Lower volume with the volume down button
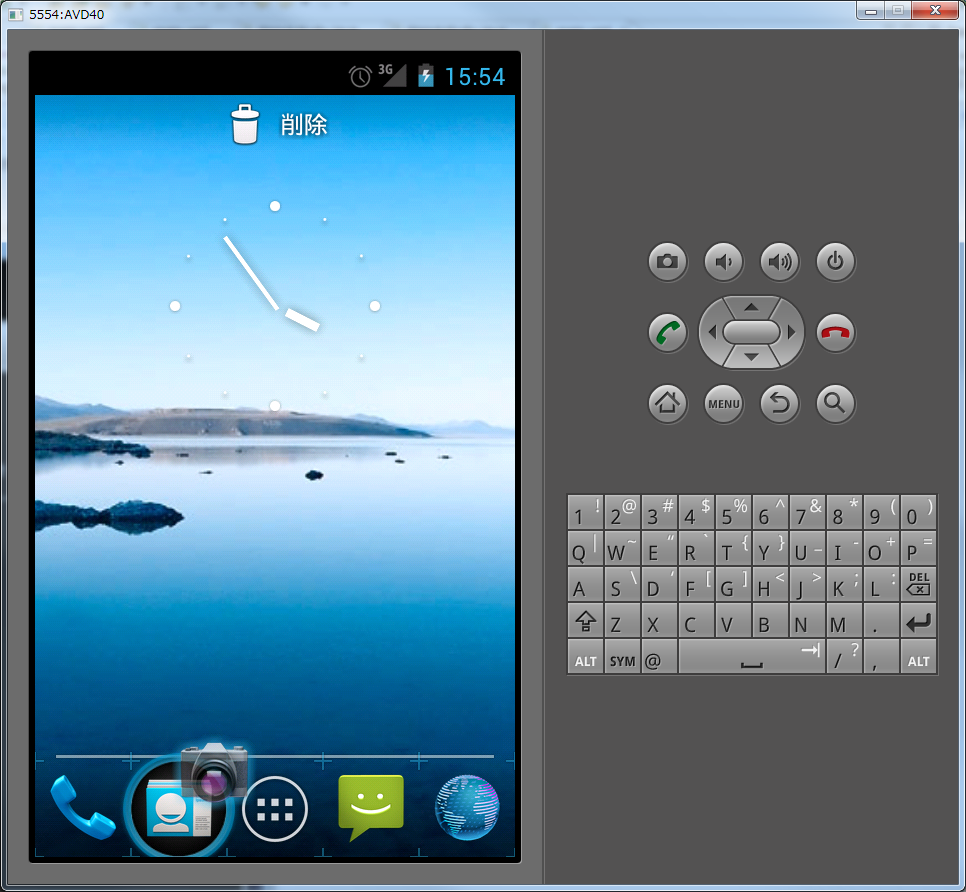The height and width of the screenshot is (892, 966). 723,262
